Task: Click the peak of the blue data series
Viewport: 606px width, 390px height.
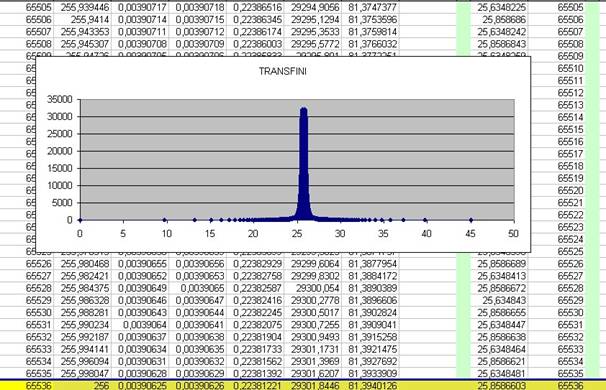Action: click(303, 111)
